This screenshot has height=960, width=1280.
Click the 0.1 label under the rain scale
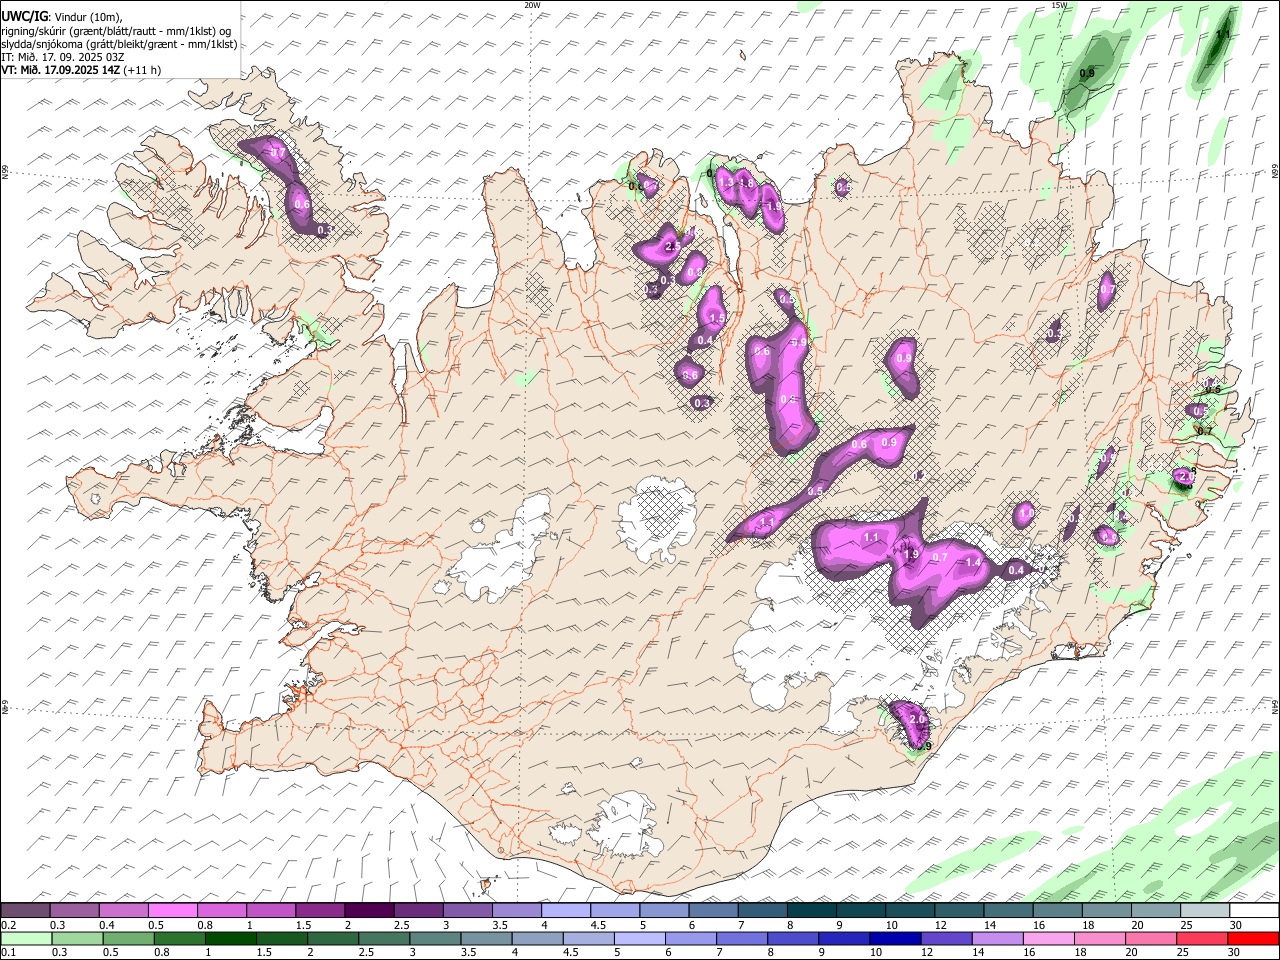tap(8, 953)
